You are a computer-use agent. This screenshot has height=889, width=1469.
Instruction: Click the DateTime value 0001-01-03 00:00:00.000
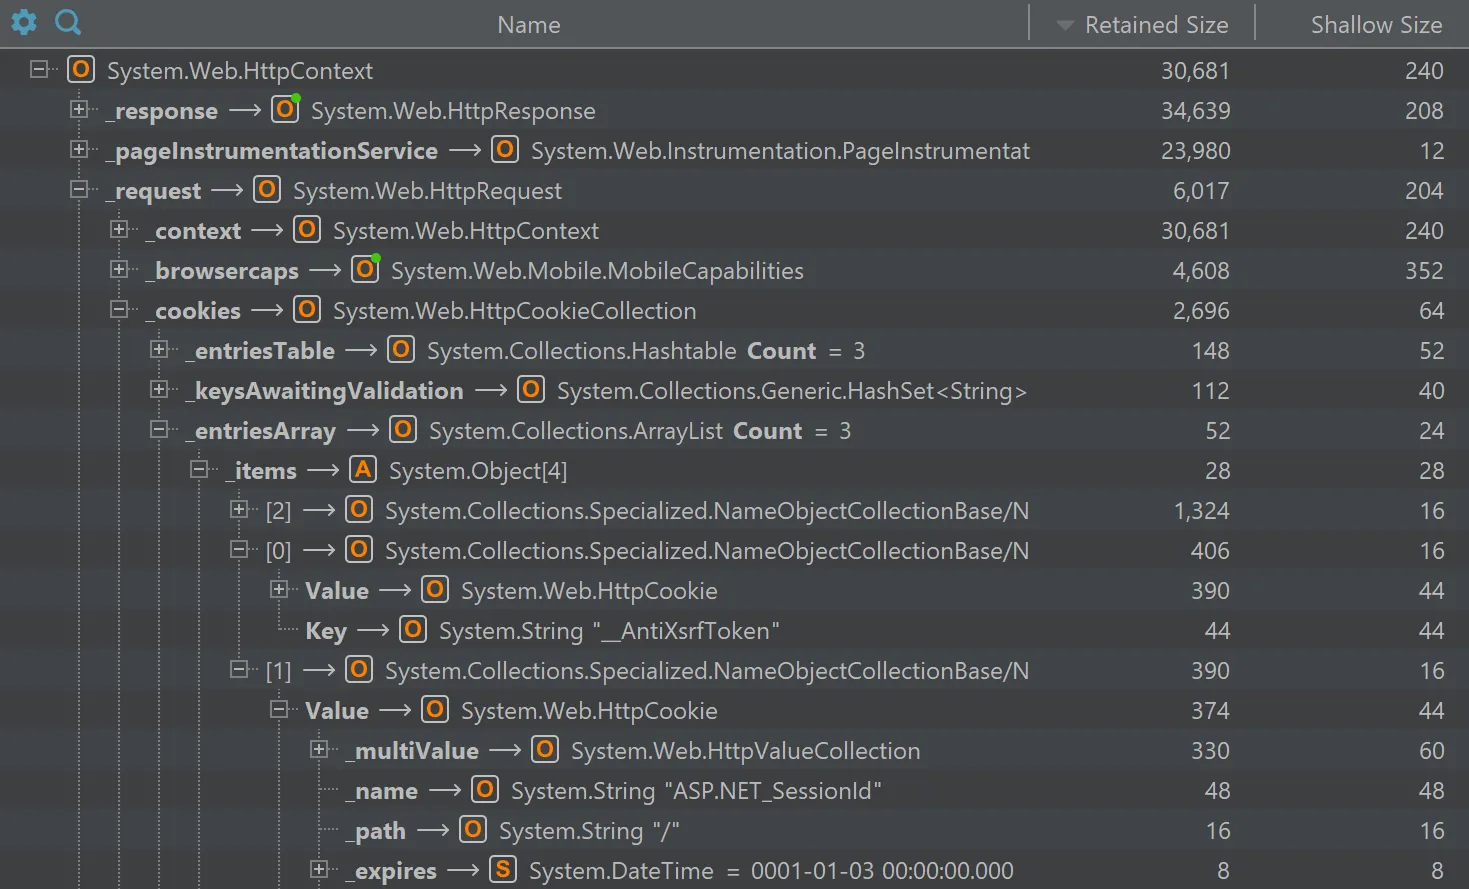882,871
